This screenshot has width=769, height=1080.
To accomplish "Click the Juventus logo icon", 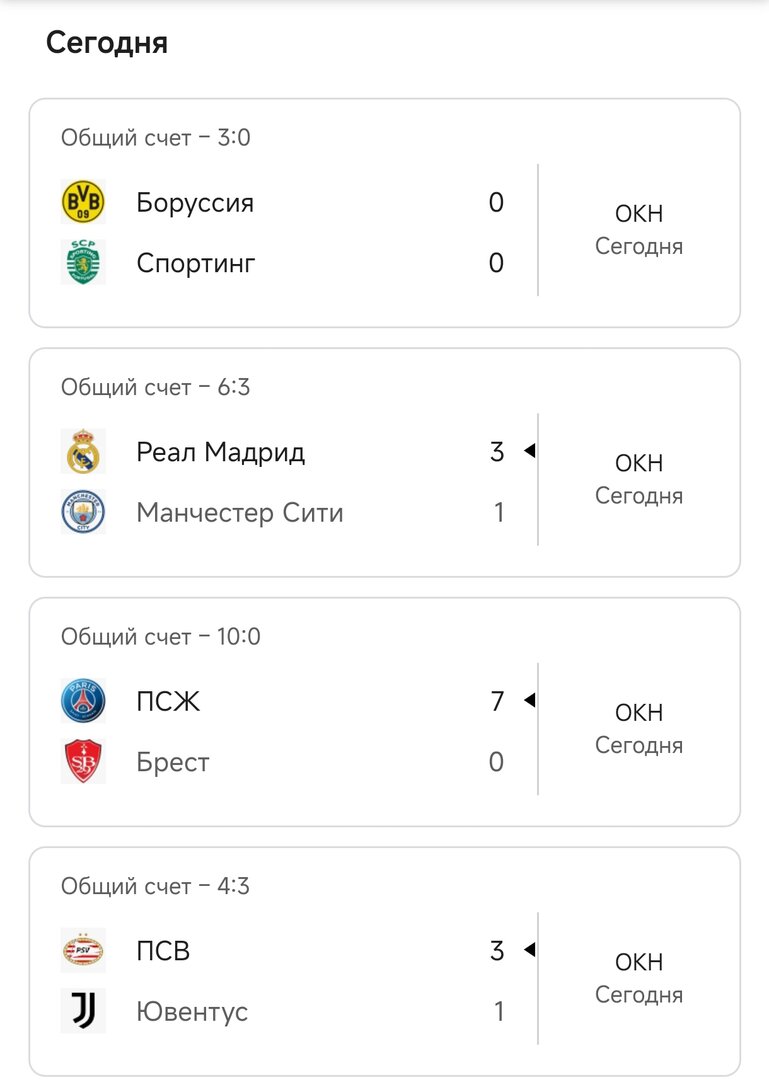I will click(82, 1012).
